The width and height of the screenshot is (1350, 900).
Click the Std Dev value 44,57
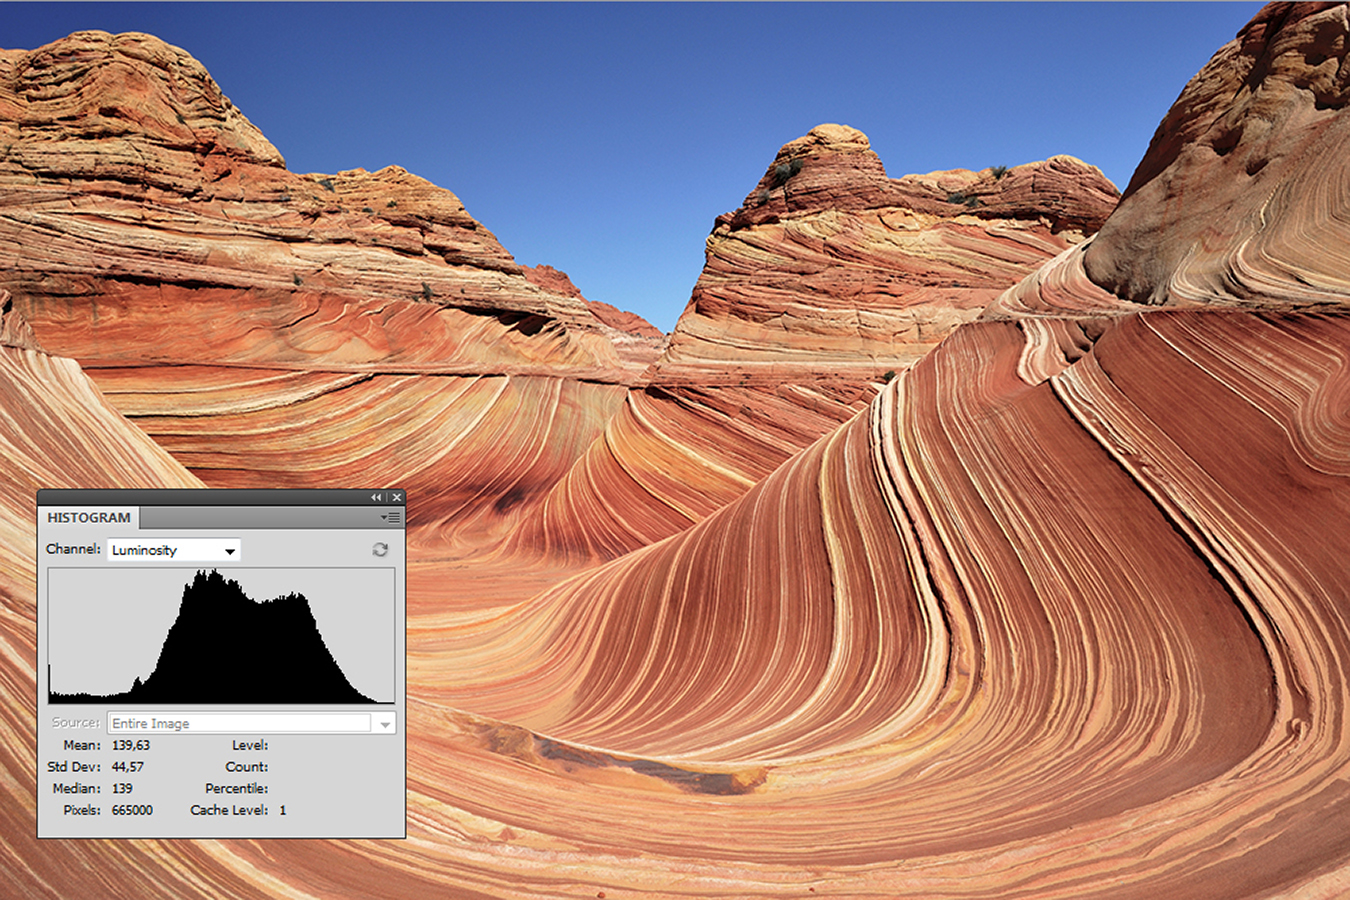[128, 767]
